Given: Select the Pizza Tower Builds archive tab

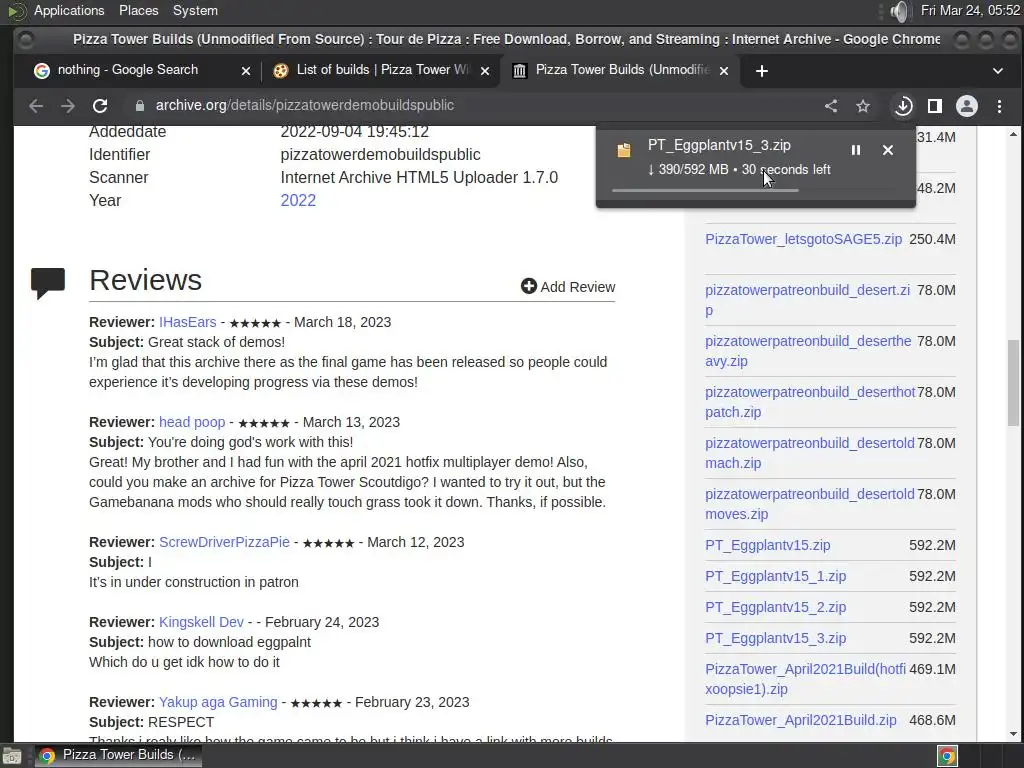Looking at the screenshot, I should [x=619, y=71].
